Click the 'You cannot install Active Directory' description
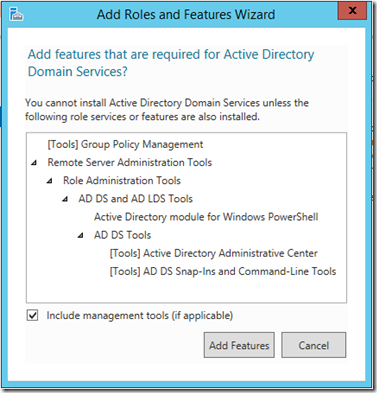Screen dimensions: 377x393 (x=167, y=110)
